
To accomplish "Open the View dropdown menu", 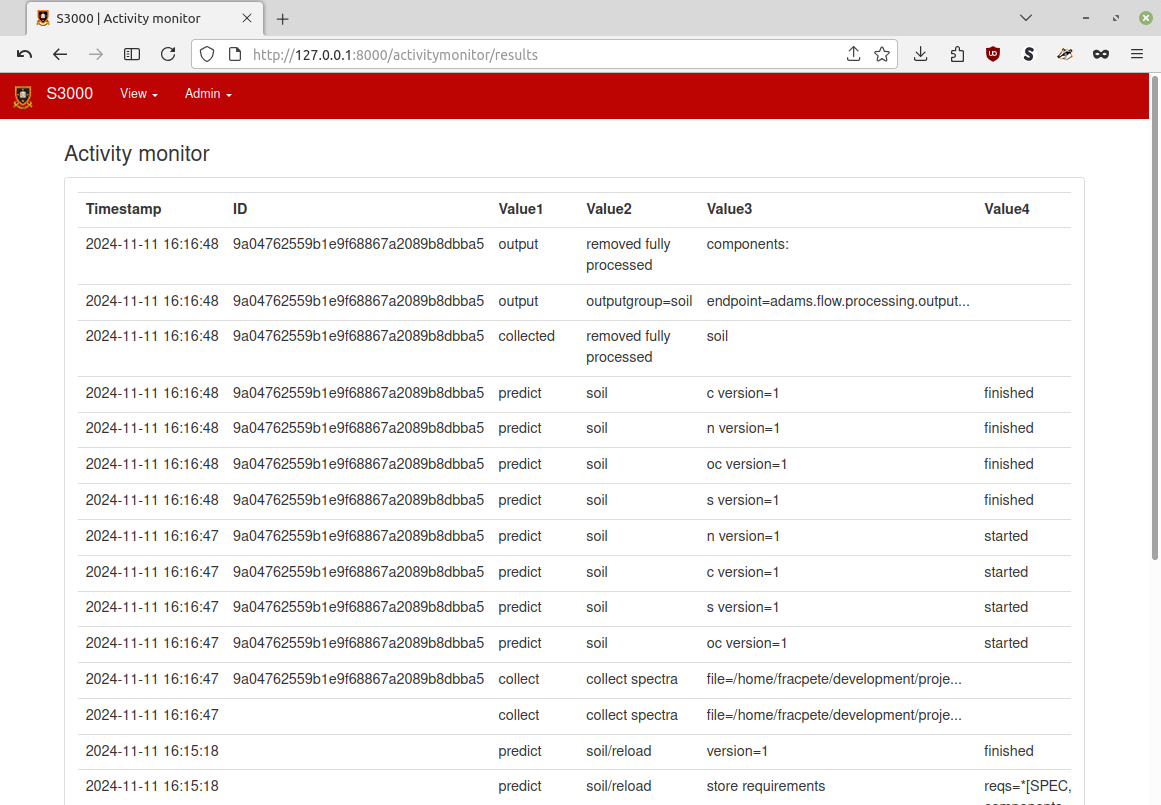I will 138,94.
